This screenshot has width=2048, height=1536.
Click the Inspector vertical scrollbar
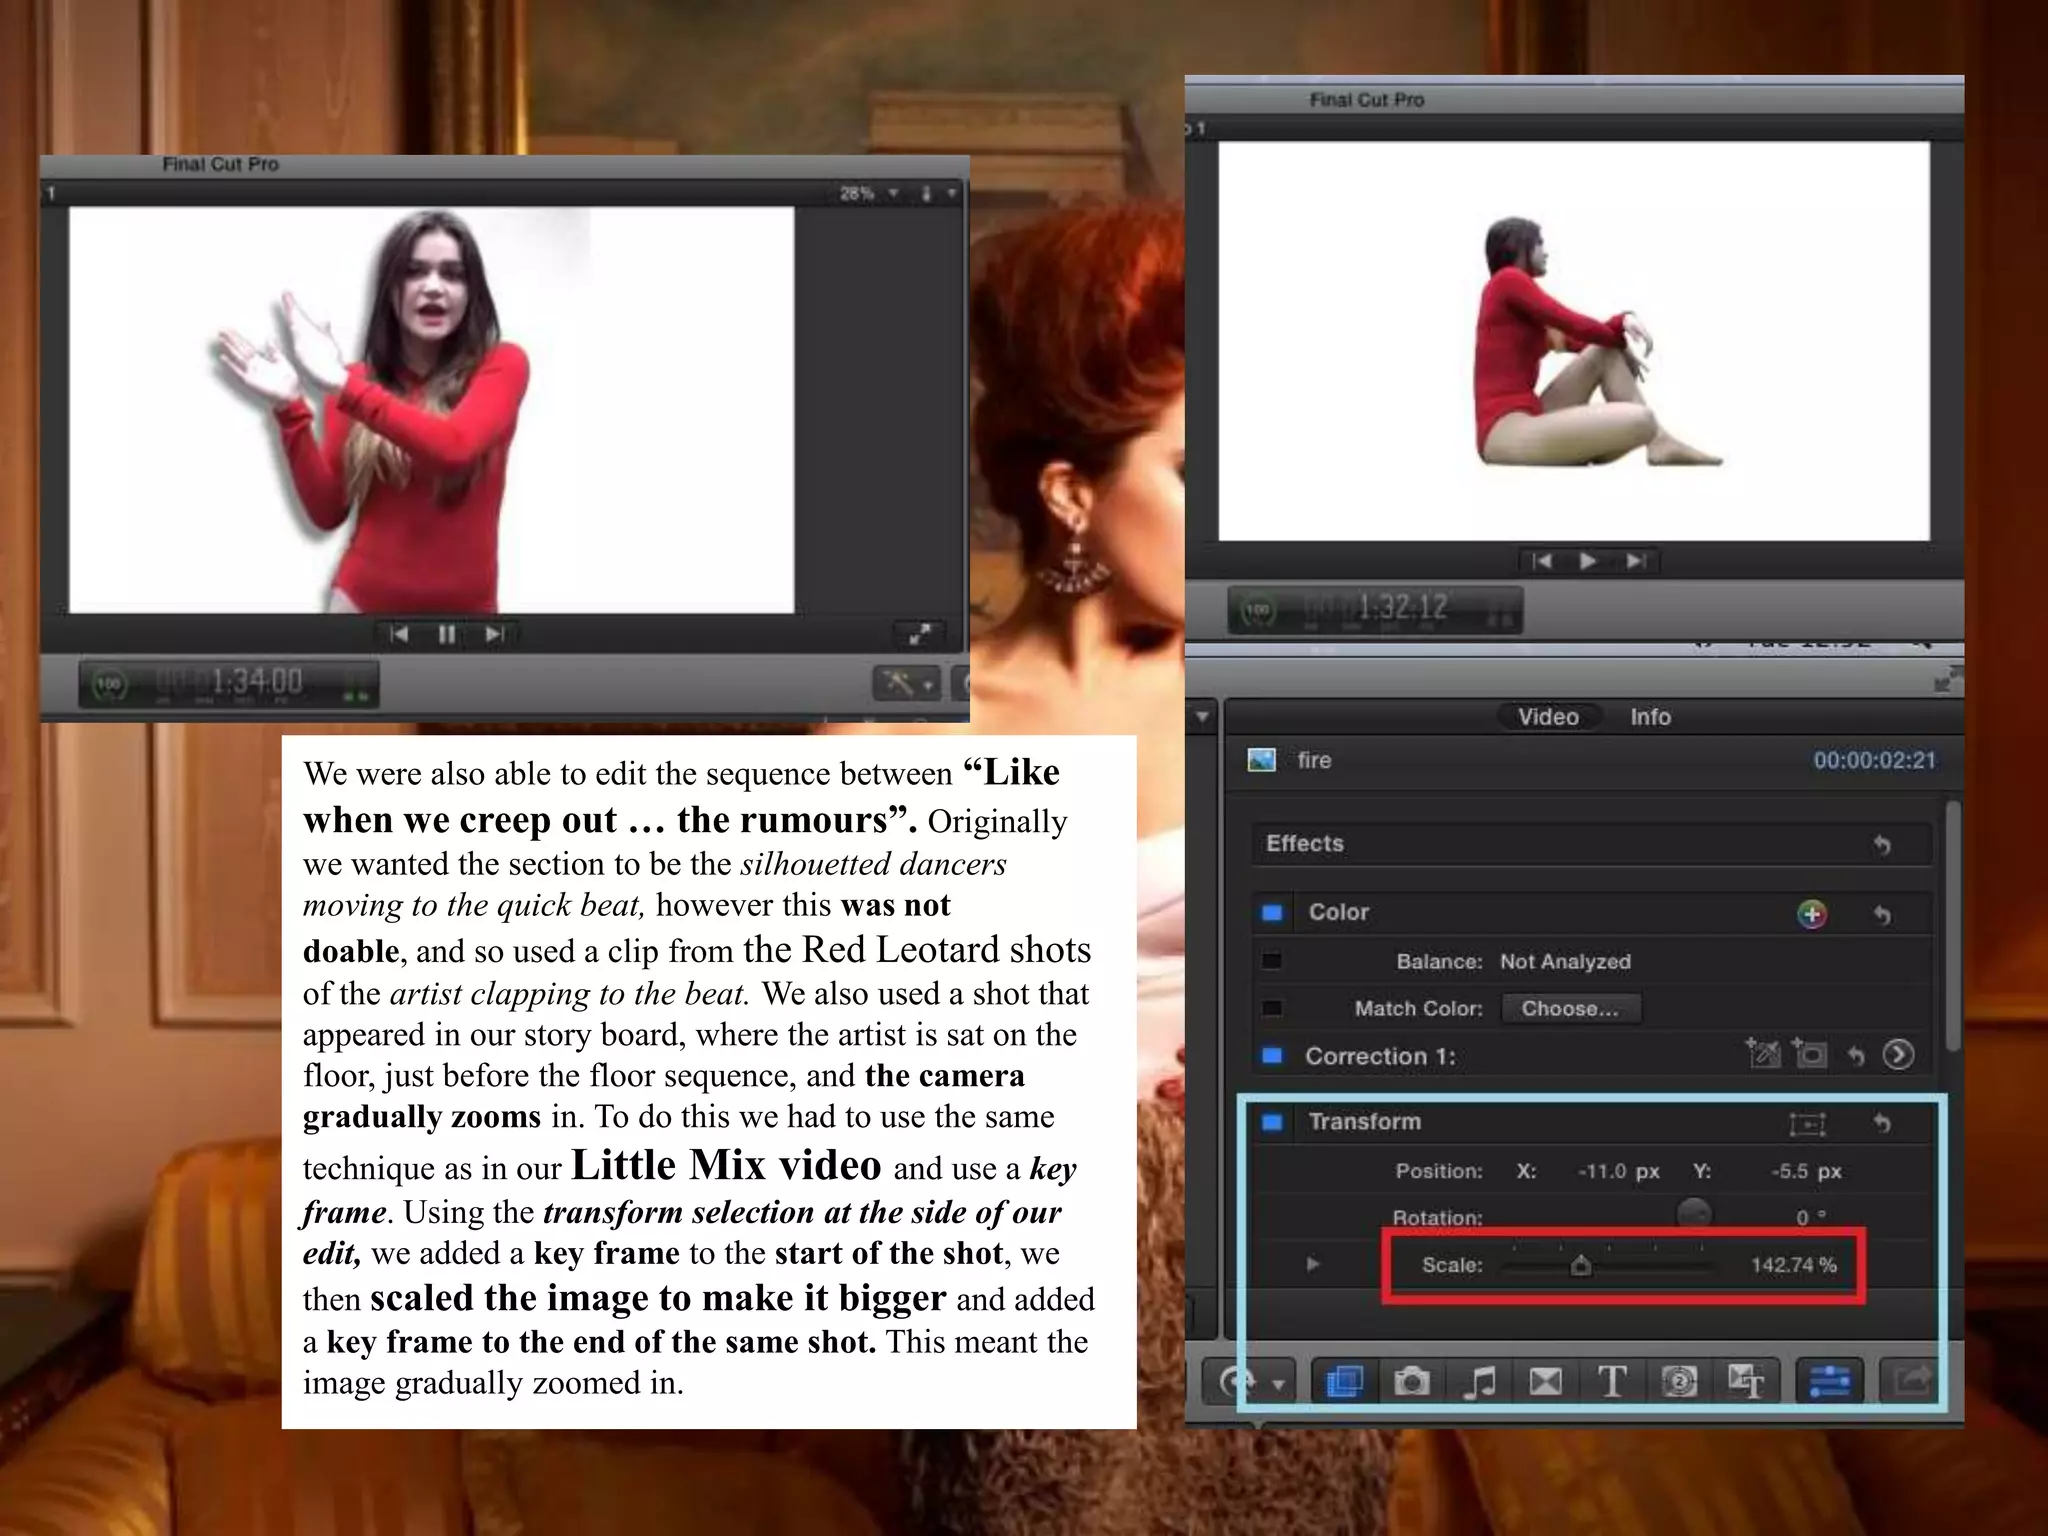point(1953,925)
